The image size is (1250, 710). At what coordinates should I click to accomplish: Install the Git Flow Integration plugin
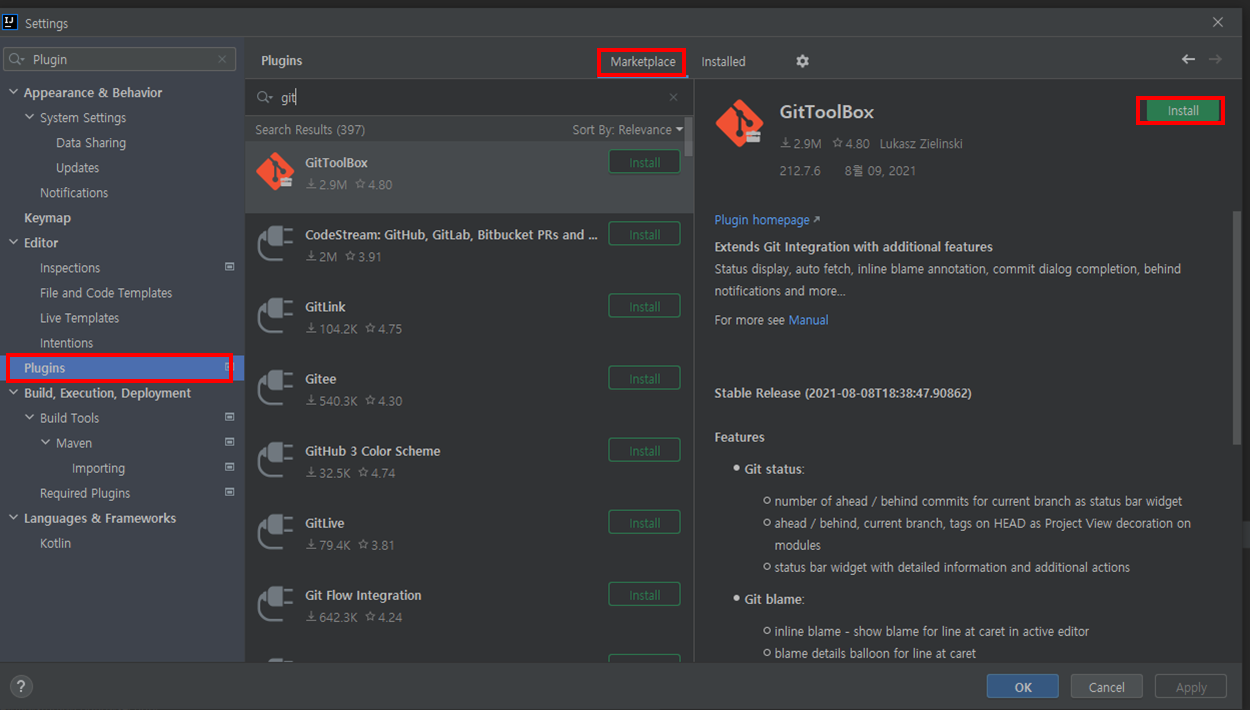tap(644, 594)
